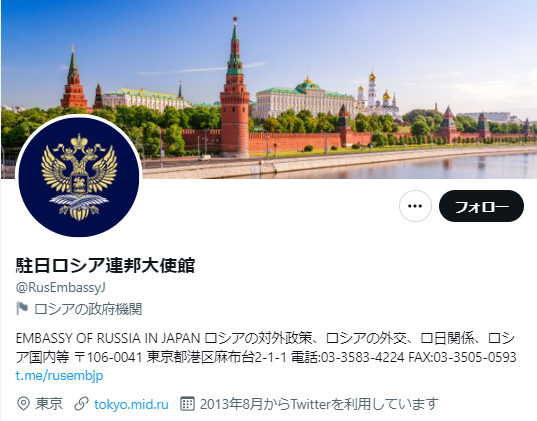Click the @RusEmbassyJ handle

coord(60,287)
